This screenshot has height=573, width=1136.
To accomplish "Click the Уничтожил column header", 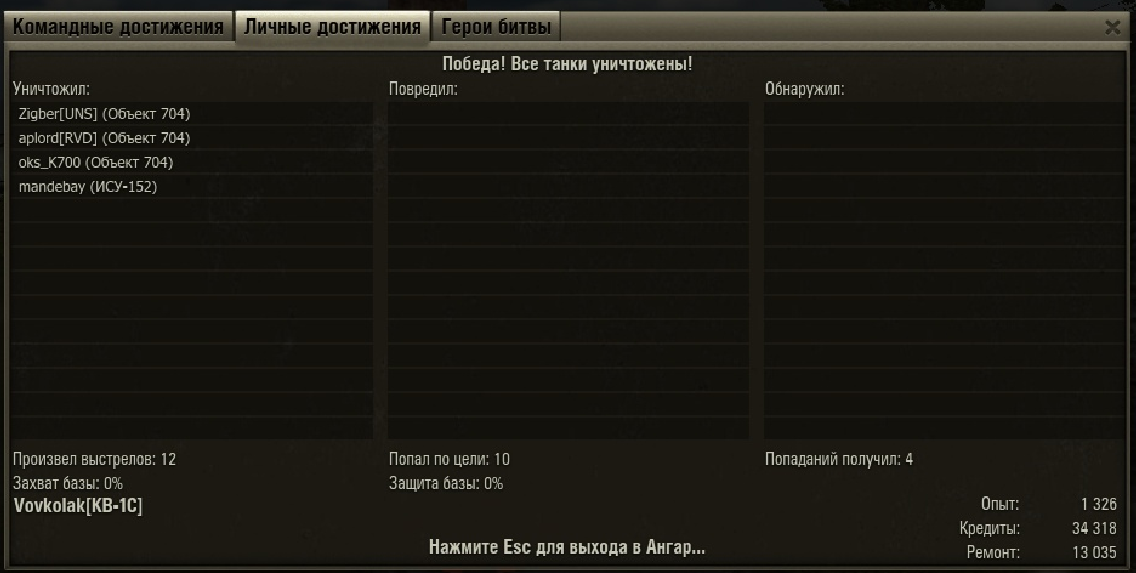I will (x=51, y=89).
